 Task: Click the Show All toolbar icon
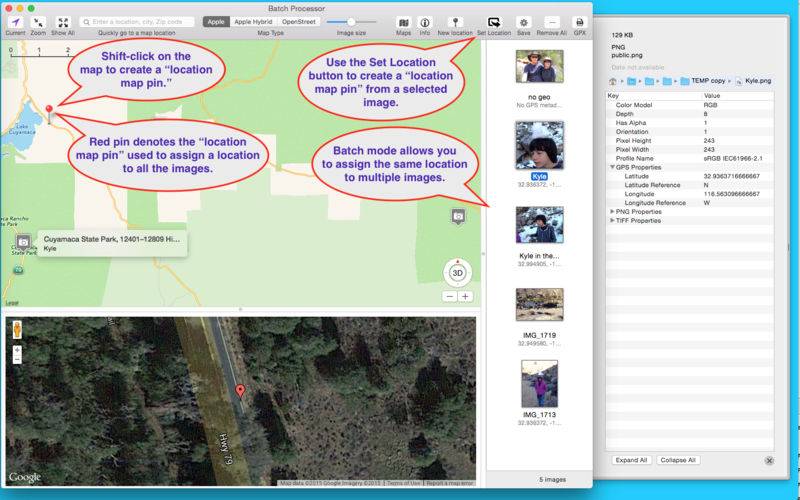coord(63,22)
